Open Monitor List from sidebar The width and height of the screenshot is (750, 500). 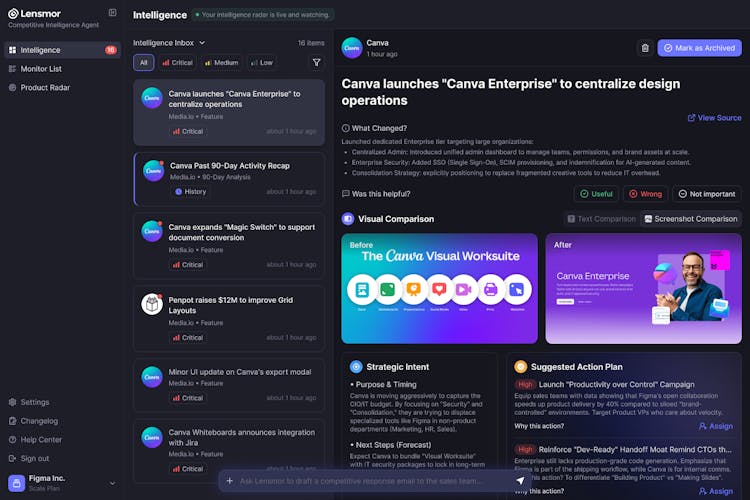(x=41, y=69)
